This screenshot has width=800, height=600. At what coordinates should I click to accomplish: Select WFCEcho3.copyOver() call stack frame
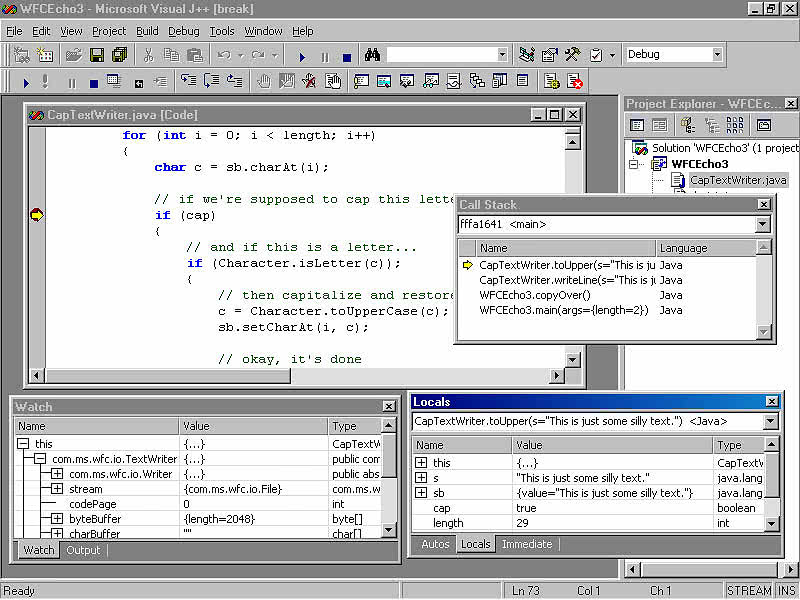(535, 295)
